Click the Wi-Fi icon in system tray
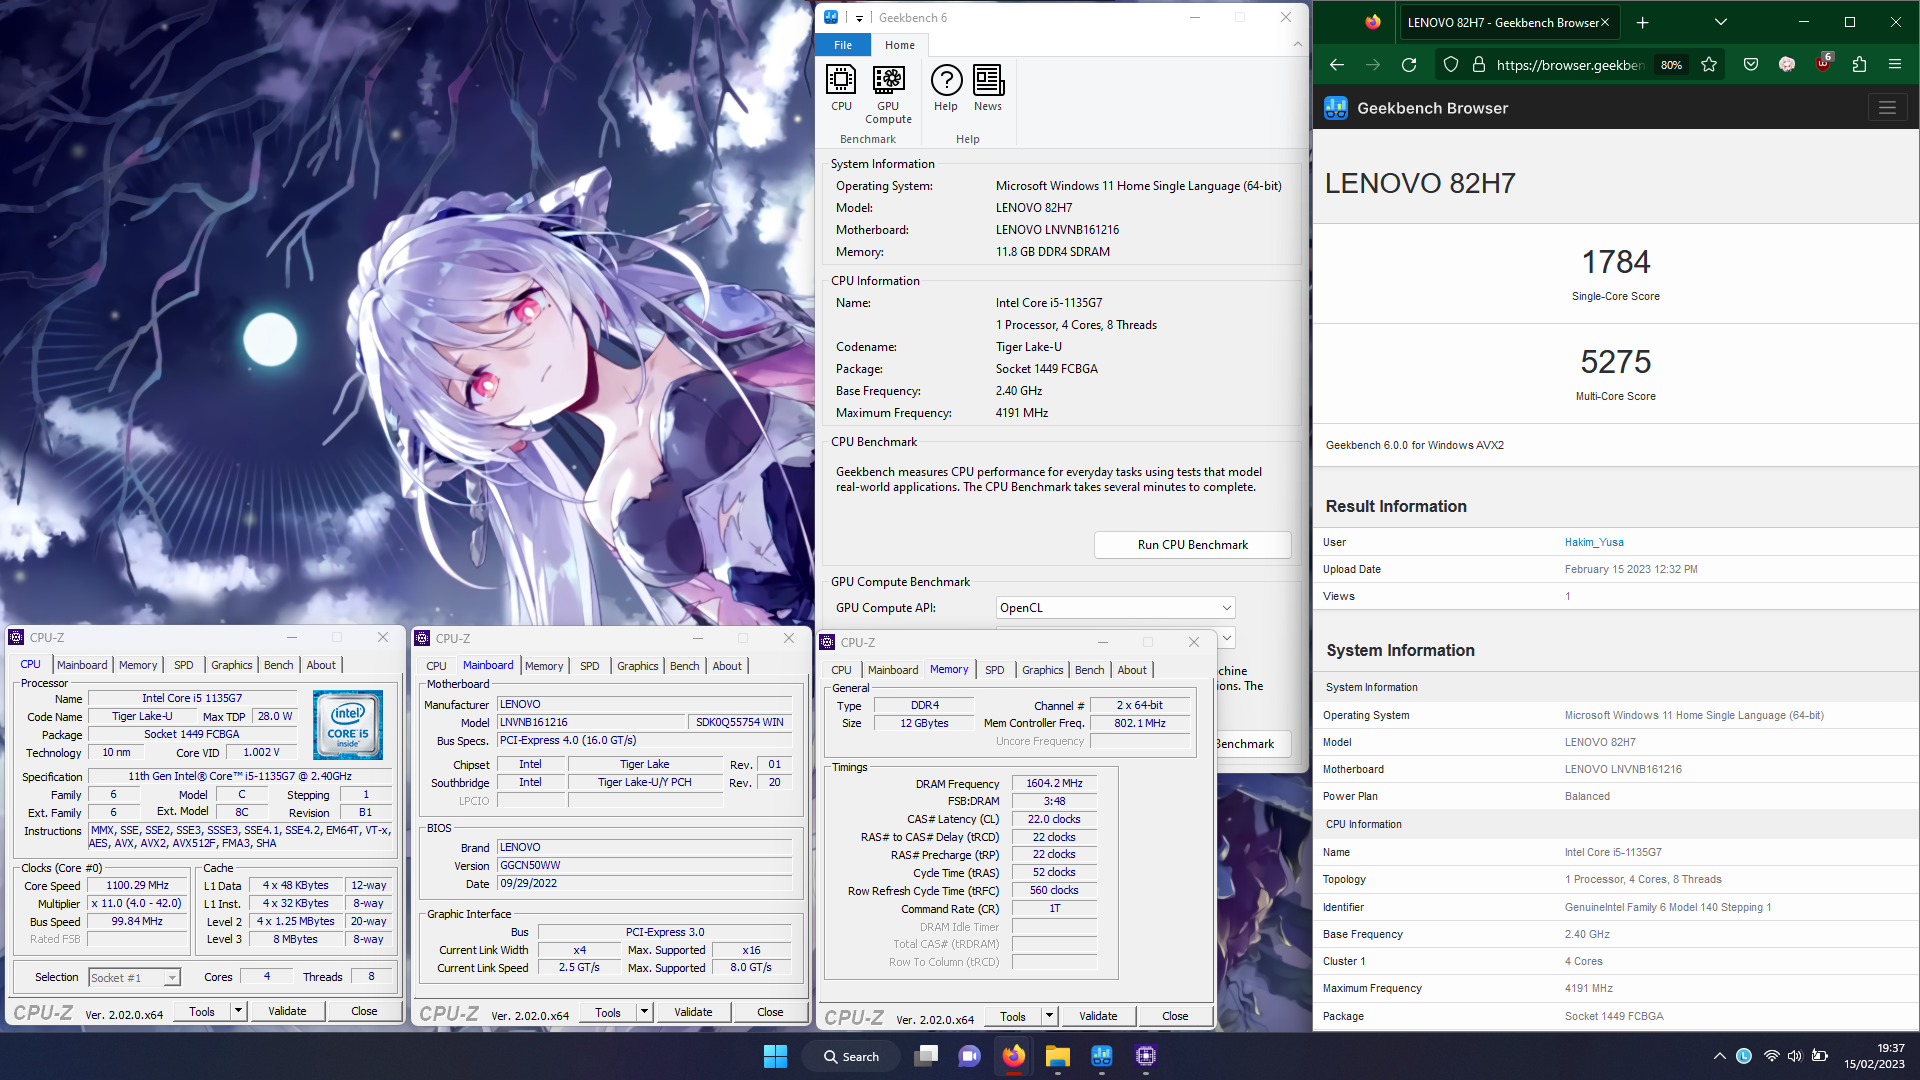1920x1080 pixels. click(1771, 1056)
